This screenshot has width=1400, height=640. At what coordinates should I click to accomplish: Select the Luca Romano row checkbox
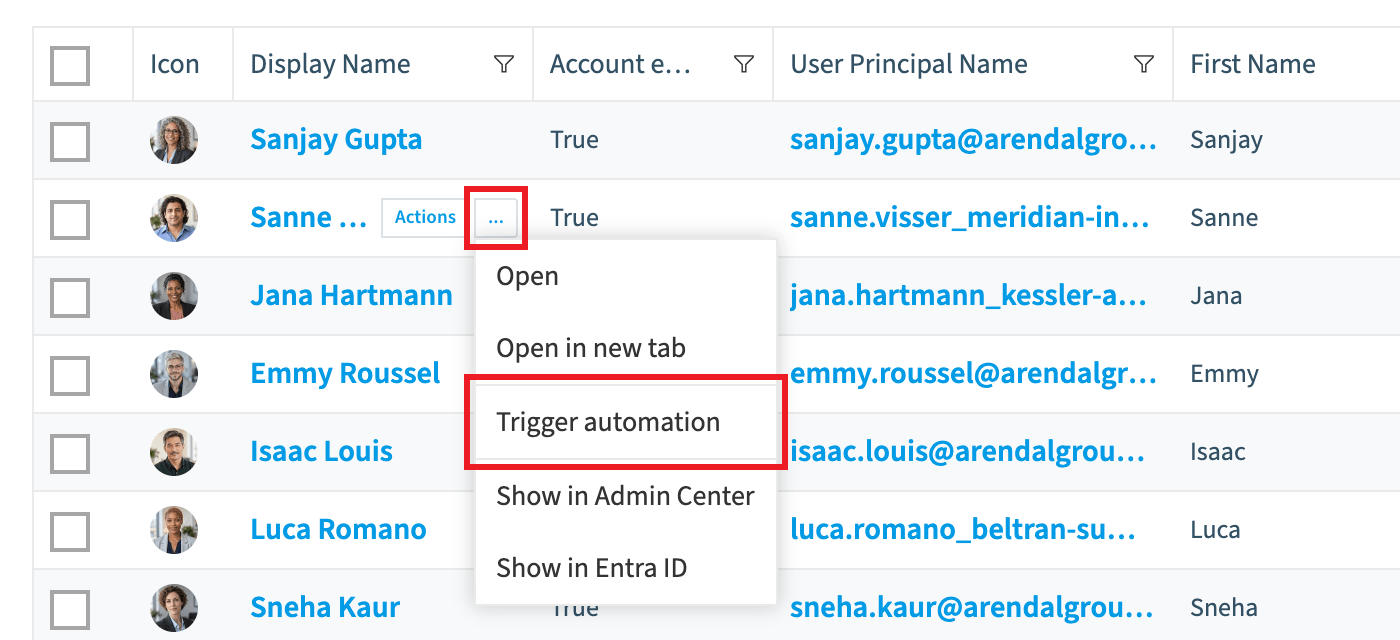pos(70,531)
